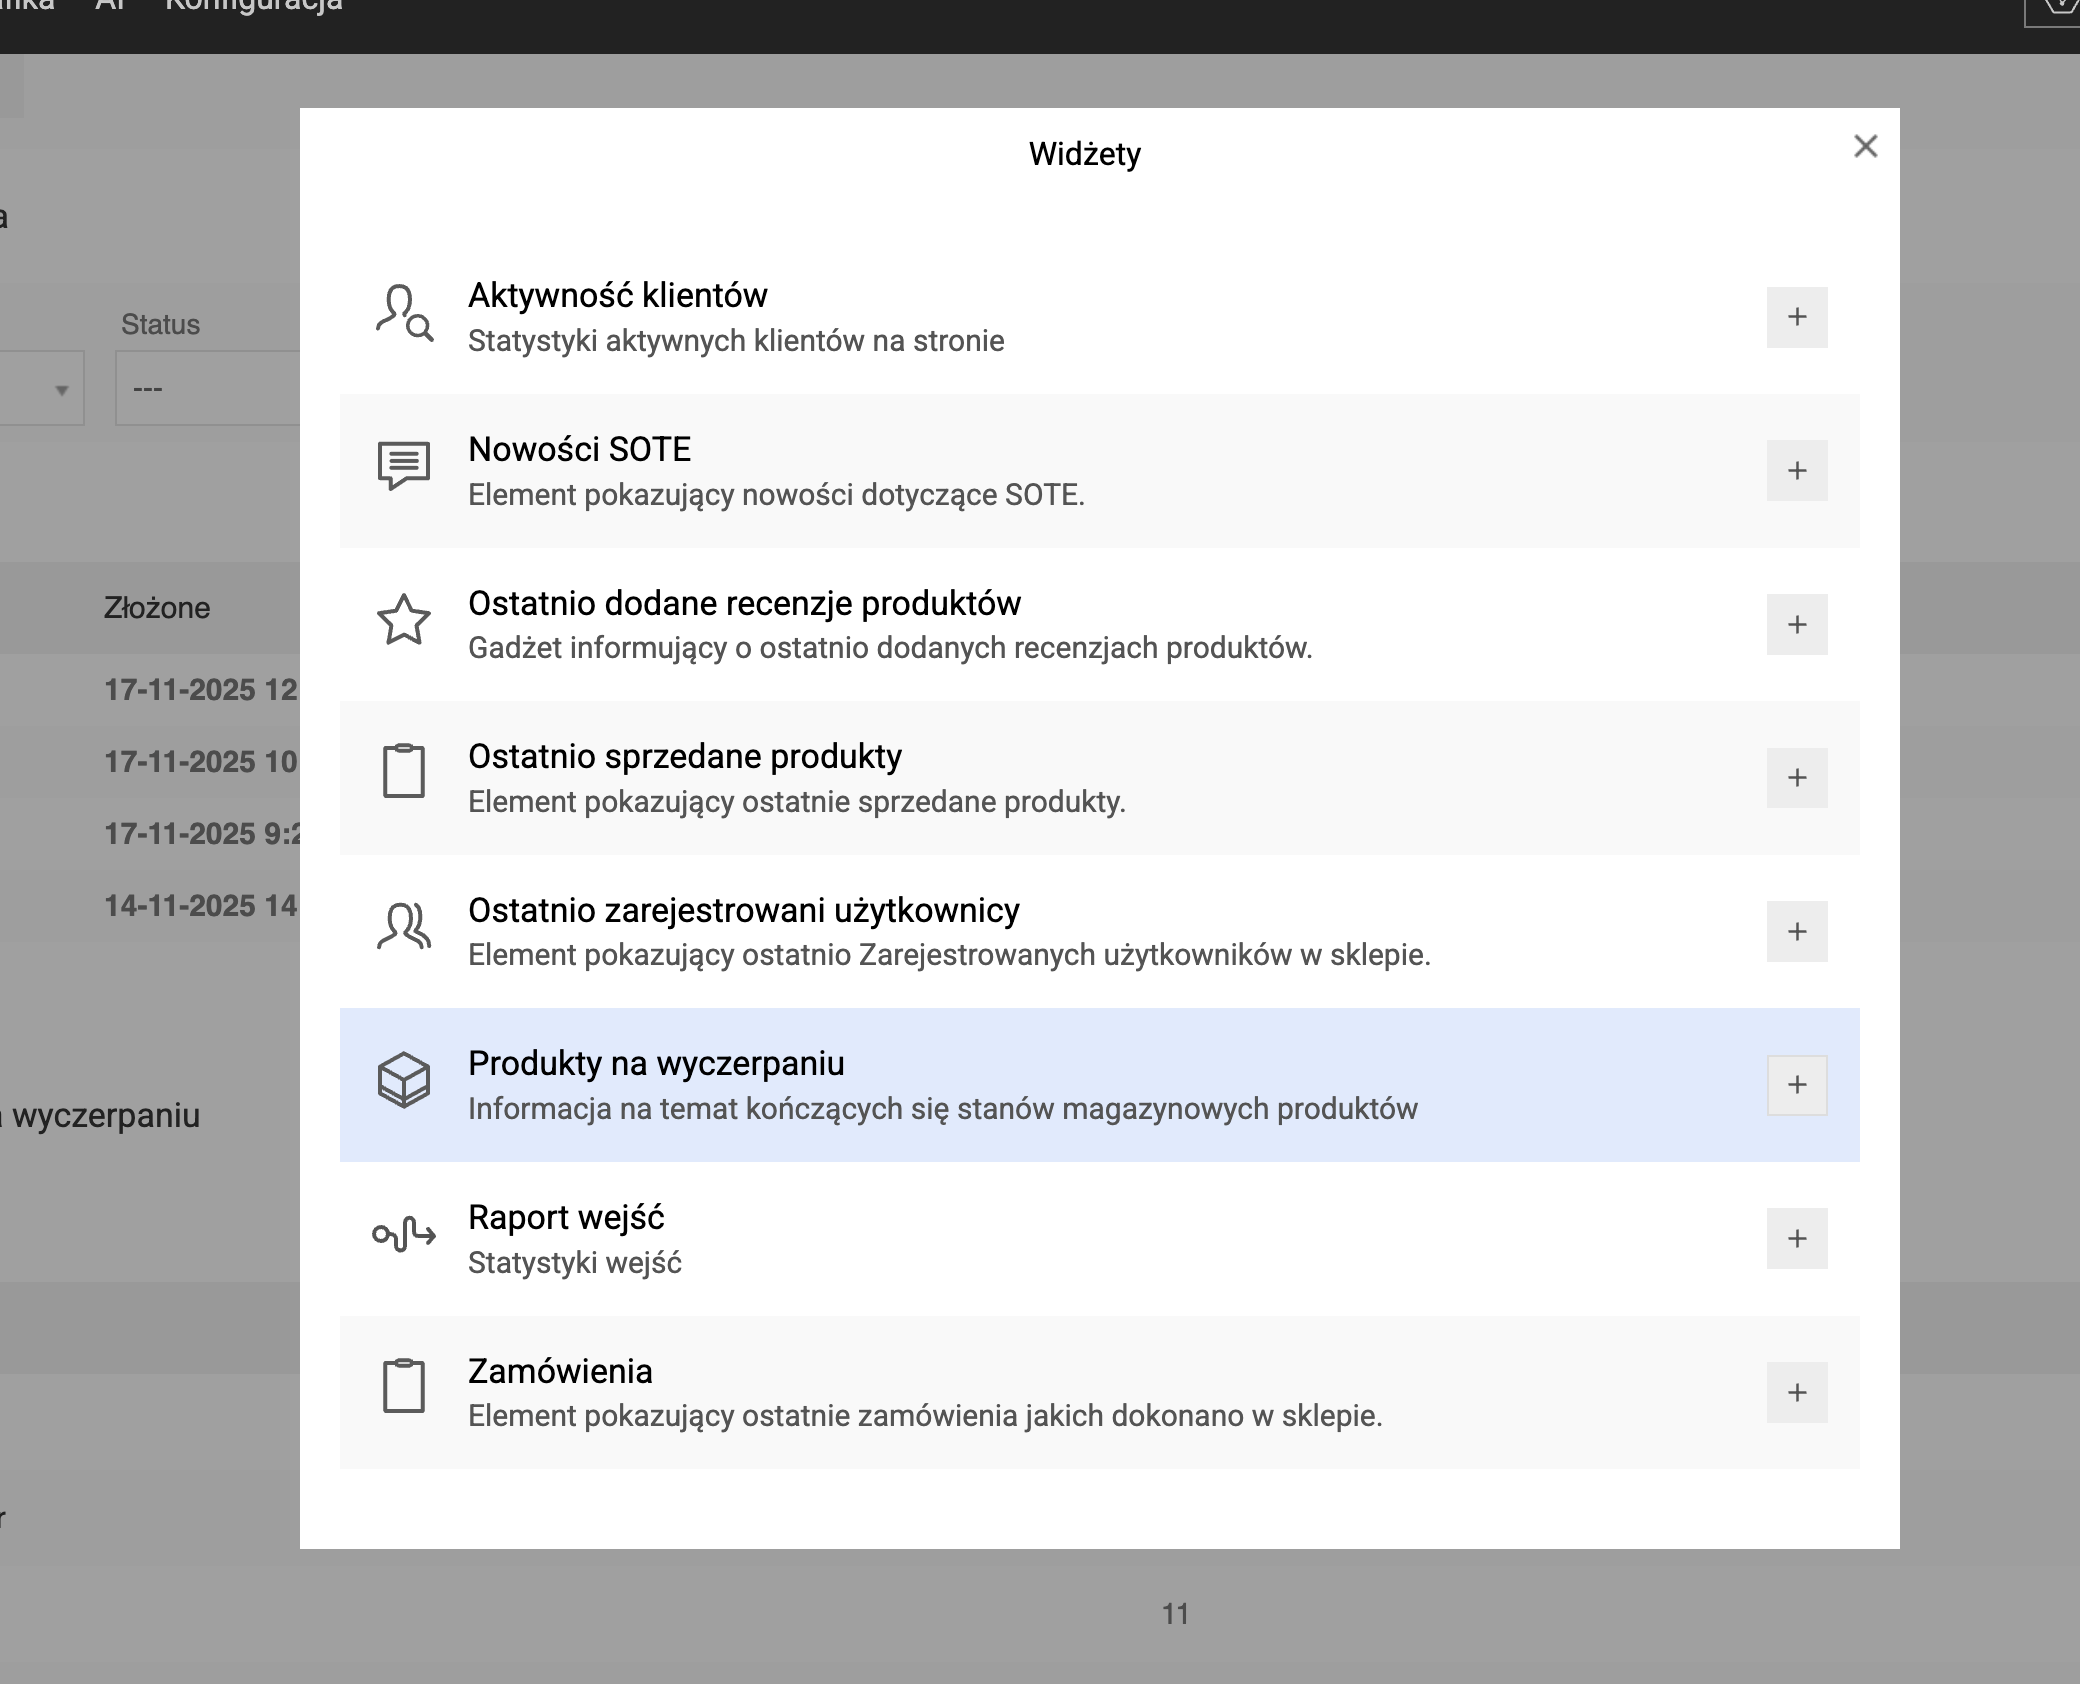The width and height of the screenshot is (2080, 1684).
Task: Close the Widżety dialog
Action: [1865, 147]
